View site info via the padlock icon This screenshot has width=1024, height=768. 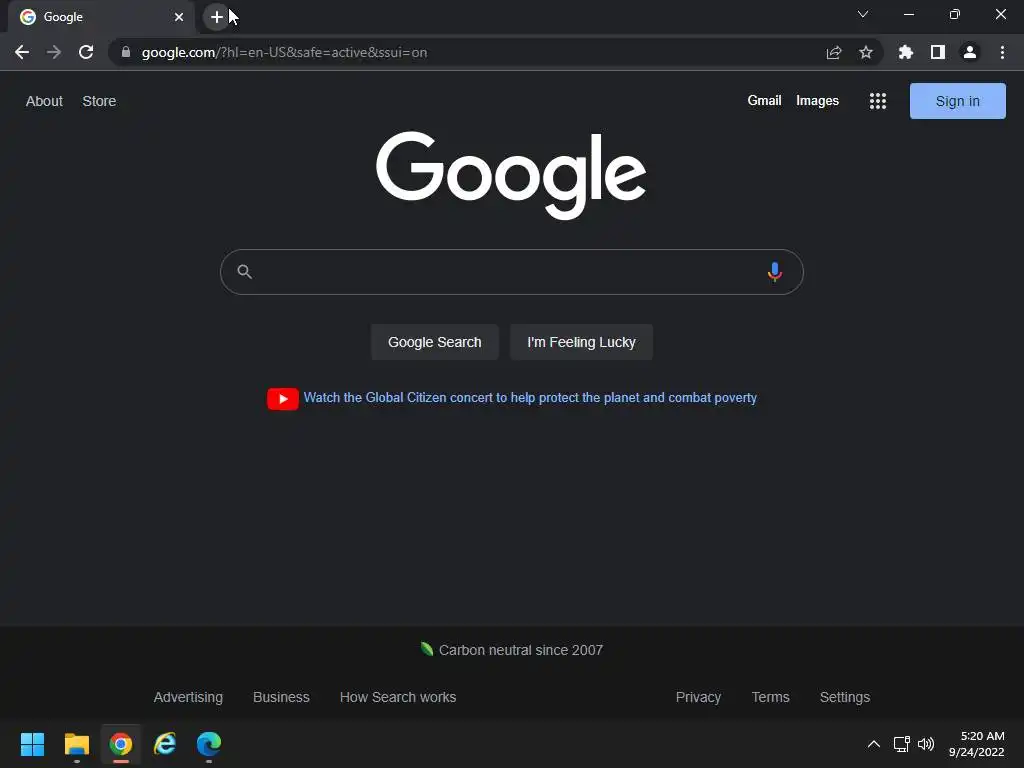coord(126,52)
